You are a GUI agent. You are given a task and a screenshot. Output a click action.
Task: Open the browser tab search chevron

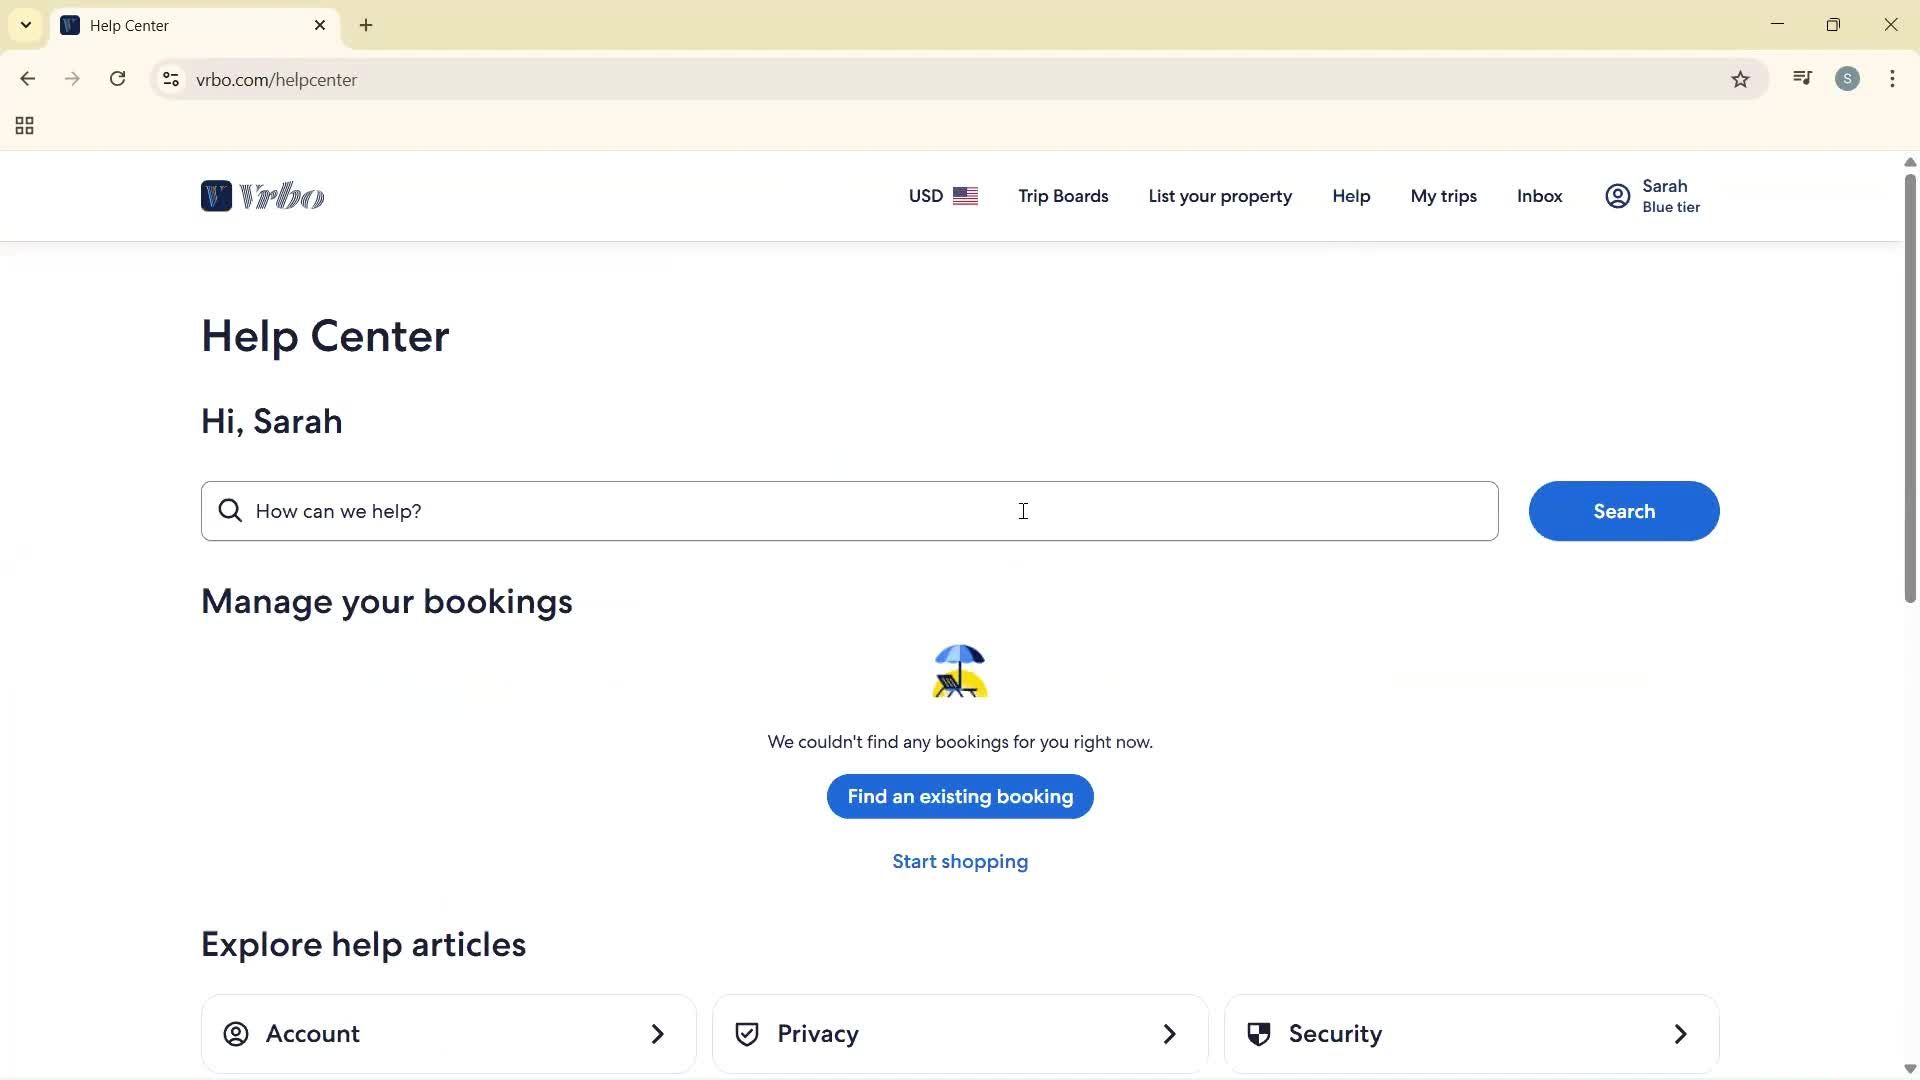click(25, 24)
